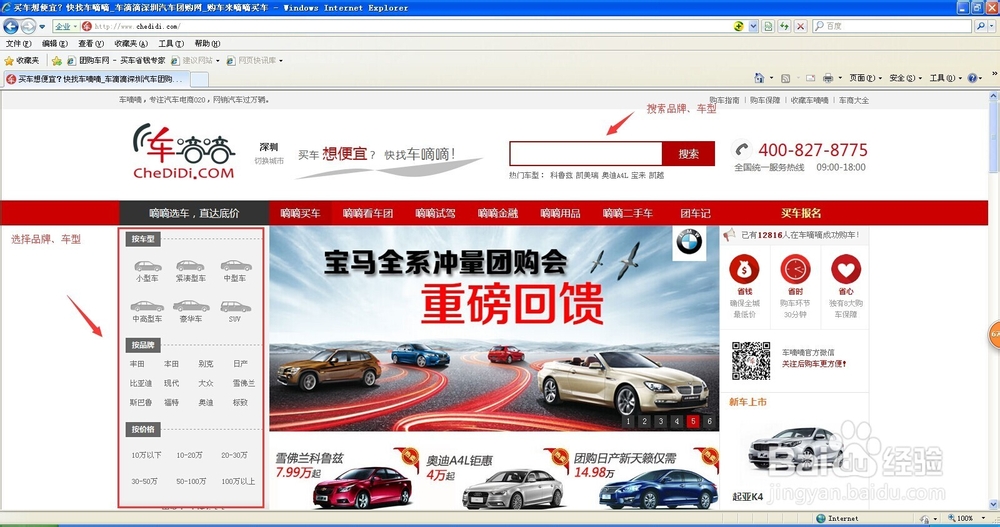Click the printer icon in command bar
Viewport: 1000px width, 527px height.
pos(828,78)
